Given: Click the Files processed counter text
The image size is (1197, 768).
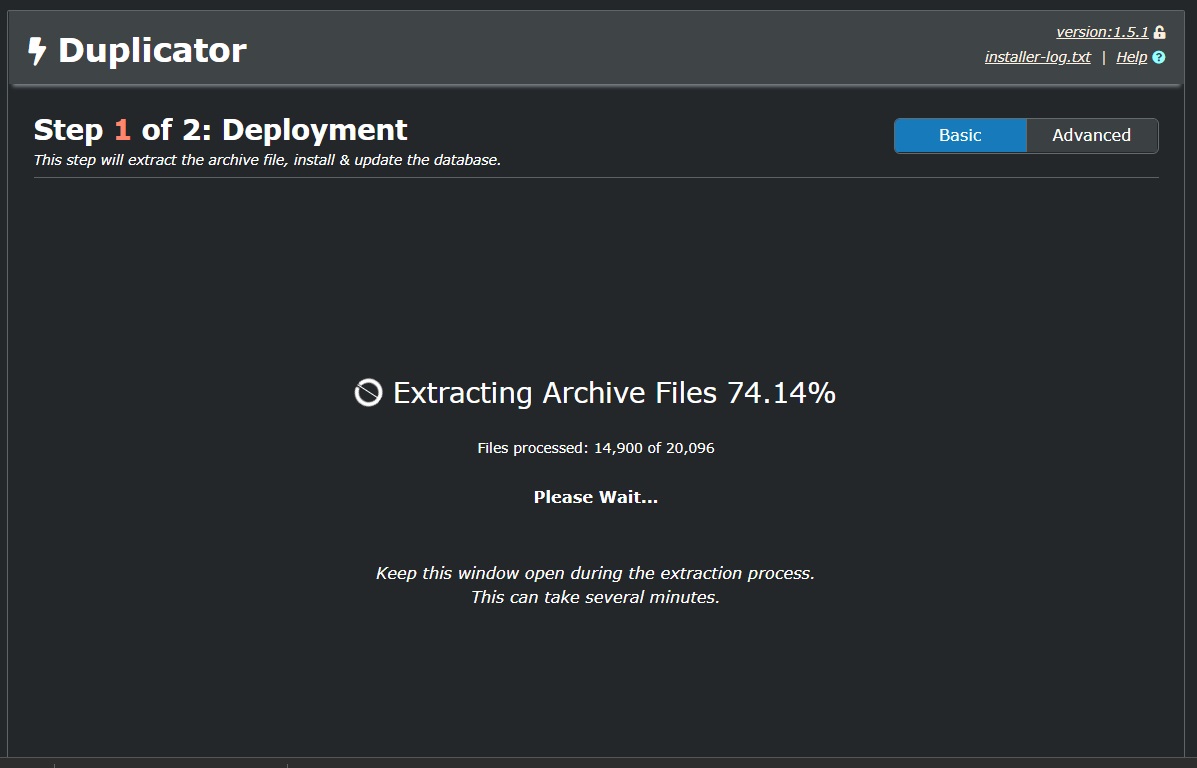Looking at the screenshot, I should click(x=596, y=448).
